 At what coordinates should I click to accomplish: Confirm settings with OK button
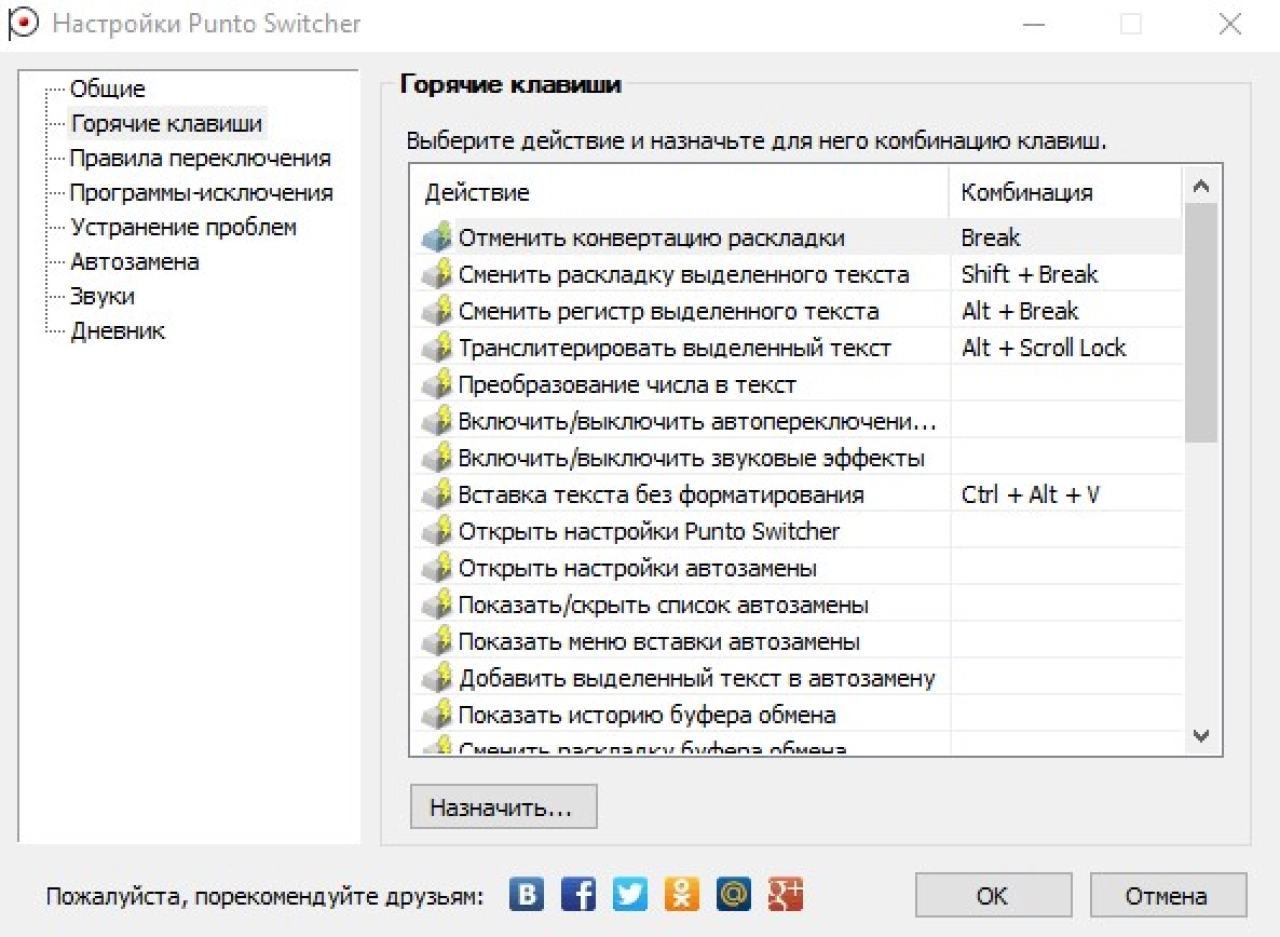coord(993,896)
